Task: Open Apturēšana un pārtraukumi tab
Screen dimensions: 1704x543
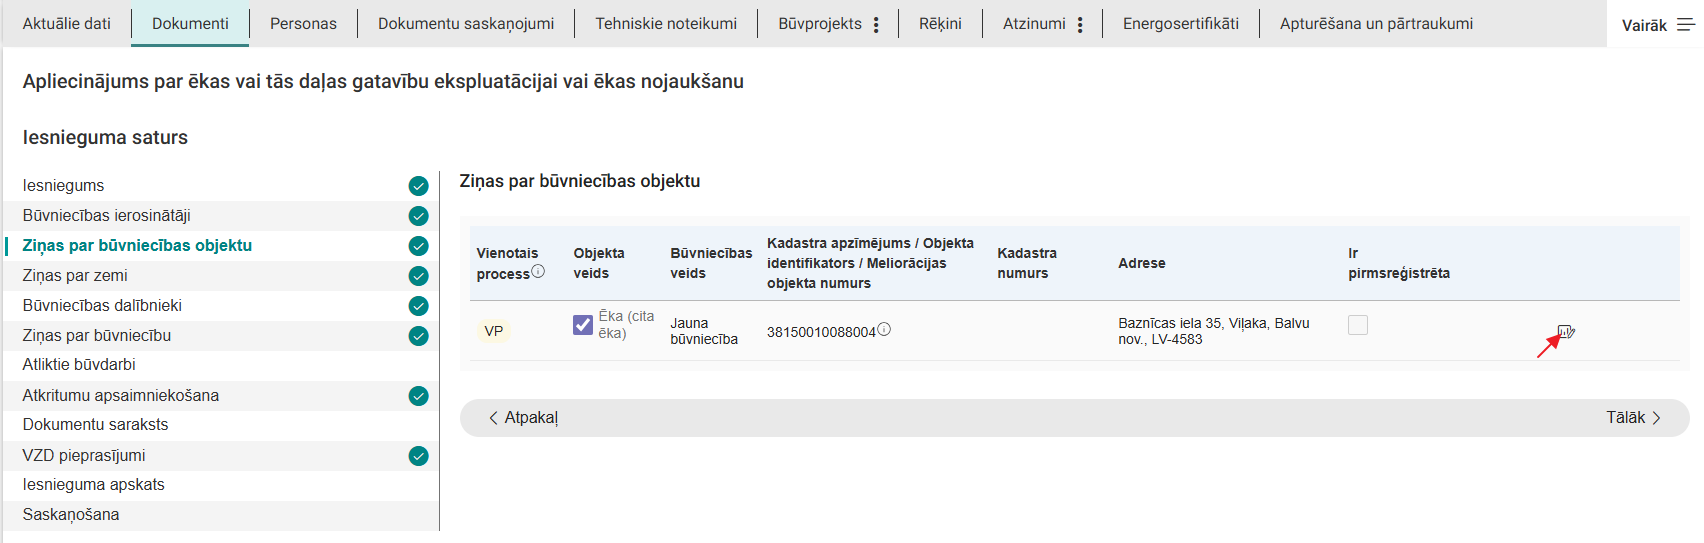Action: click(x=1376, y=23)
